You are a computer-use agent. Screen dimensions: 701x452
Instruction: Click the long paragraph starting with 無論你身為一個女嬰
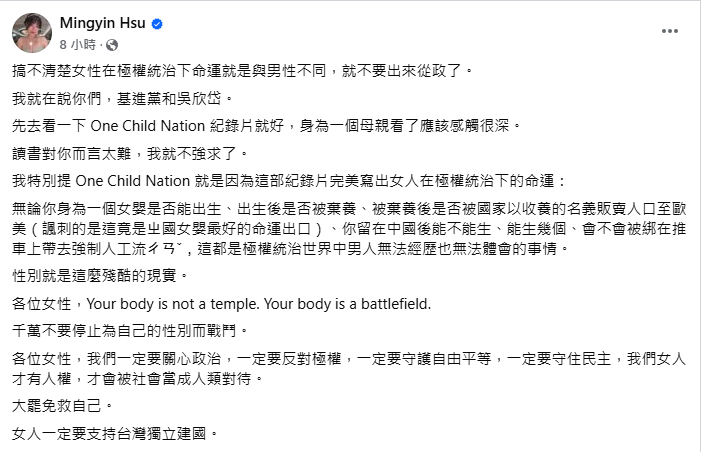pos(349,228)
